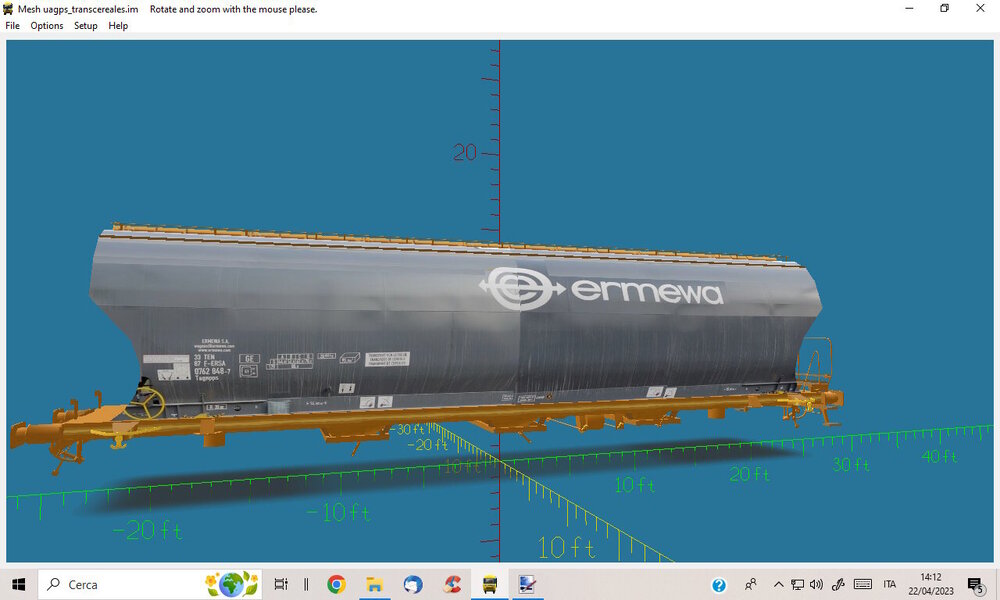
Task: Open the network status tray icon
Action: (797, 584)
